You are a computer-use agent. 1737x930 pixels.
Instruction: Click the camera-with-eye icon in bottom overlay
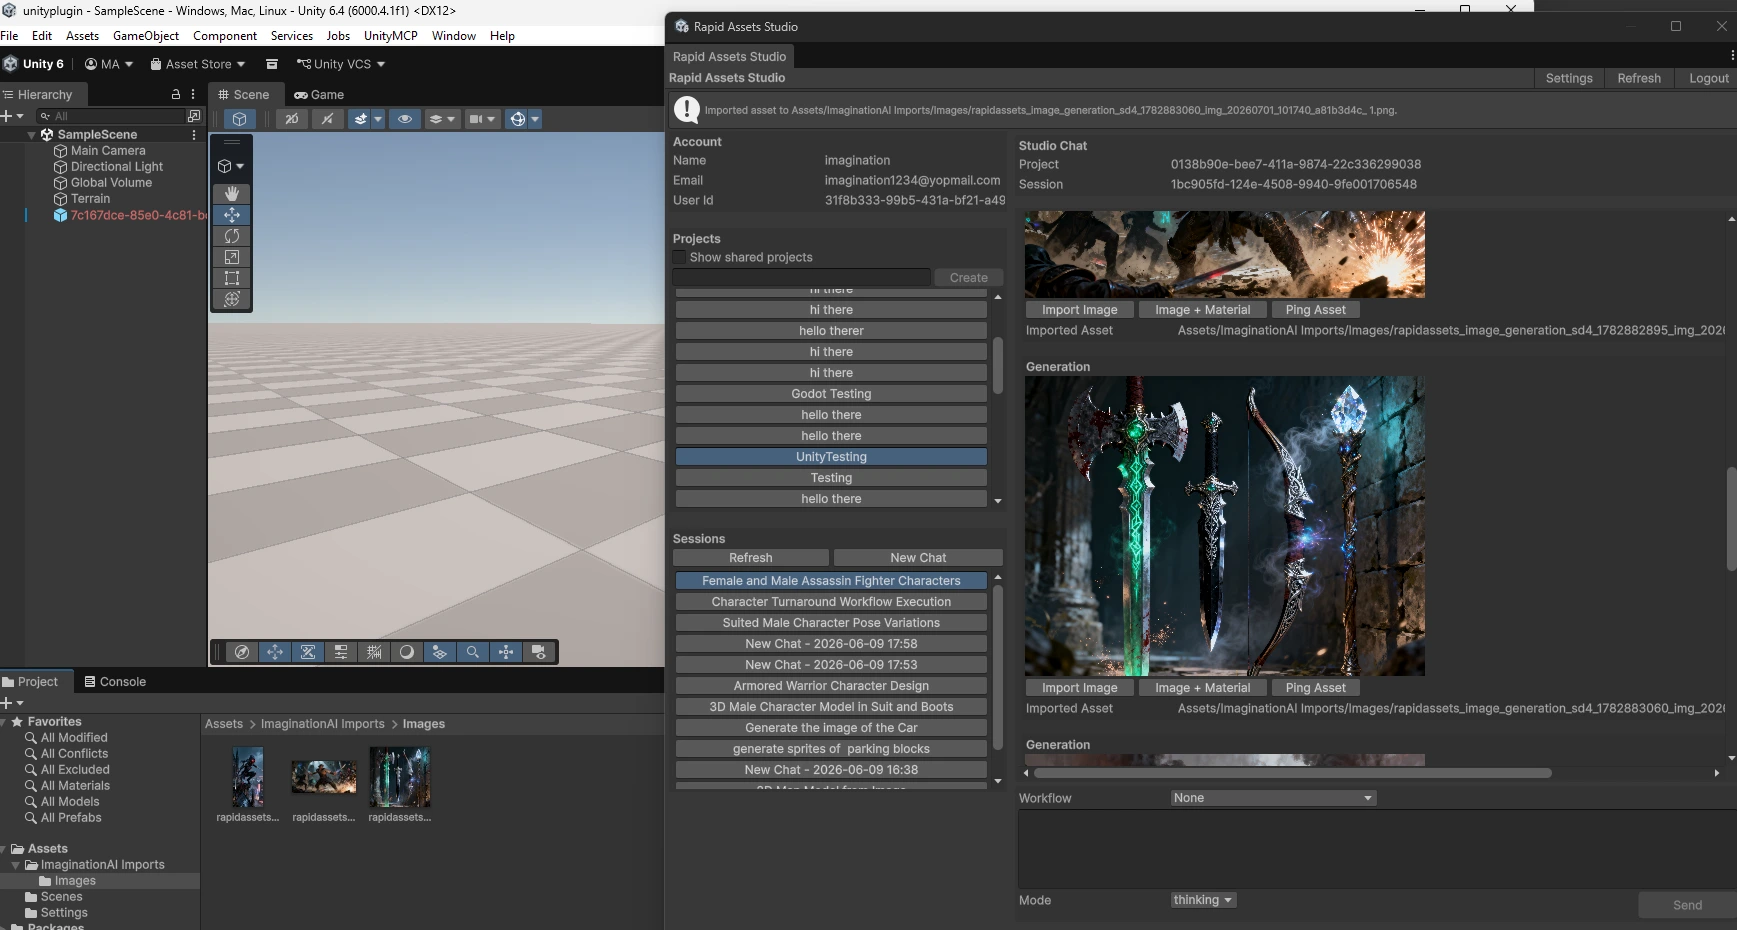click(539, 652)
